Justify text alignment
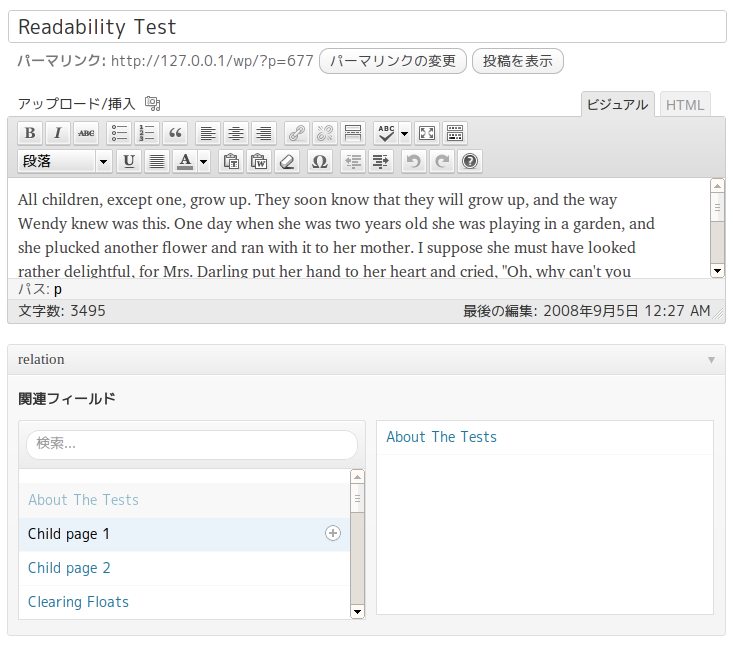Viewport: 733px width, 654px height. tap(157, 161)
